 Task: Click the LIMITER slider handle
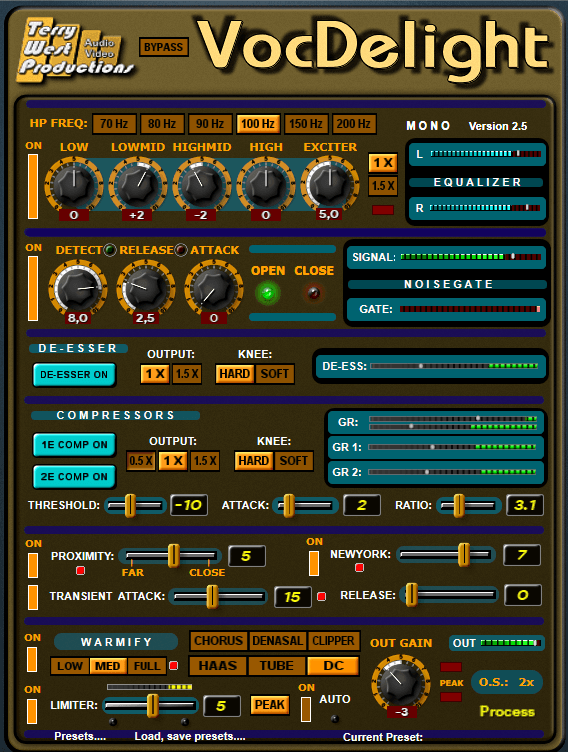(x=153, y=705)
